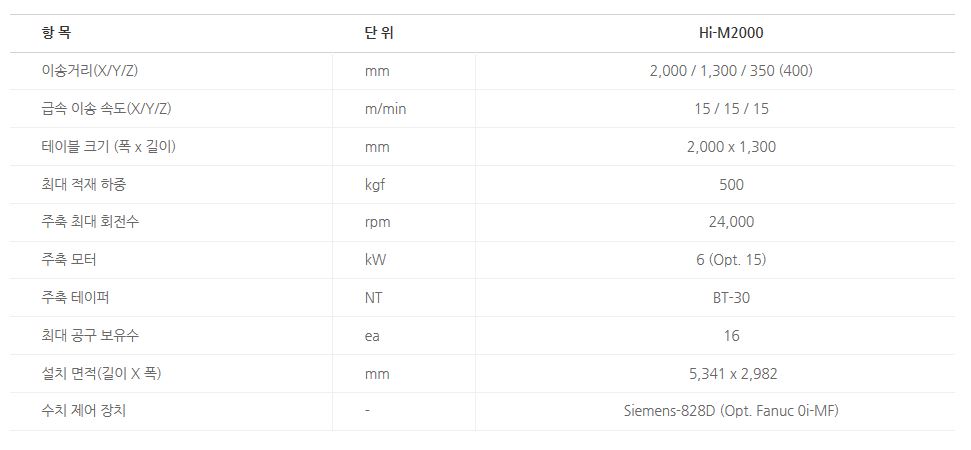Click the 6 (Opt. 15) motor value
The width and height of the screenshot is (971, 450).
731,260
